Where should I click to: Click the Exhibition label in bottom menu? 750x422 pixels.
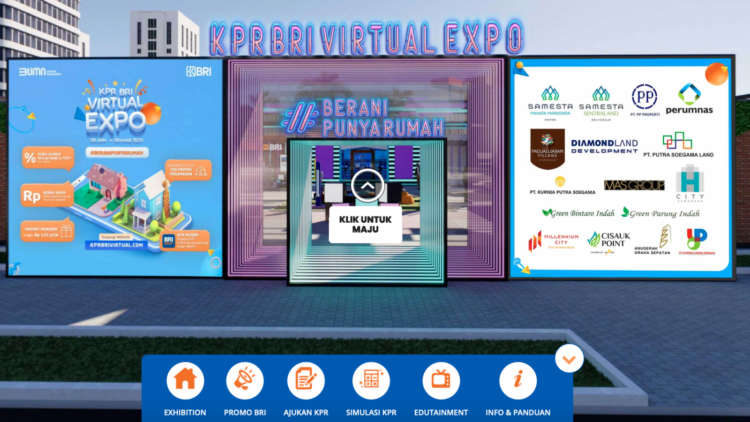[x=185, y=412]
